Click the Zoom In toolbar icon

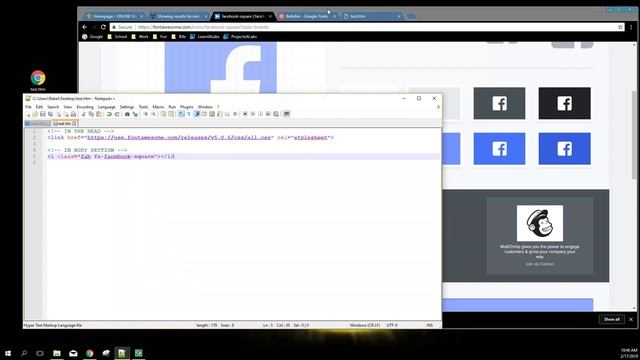coord(146,114)
